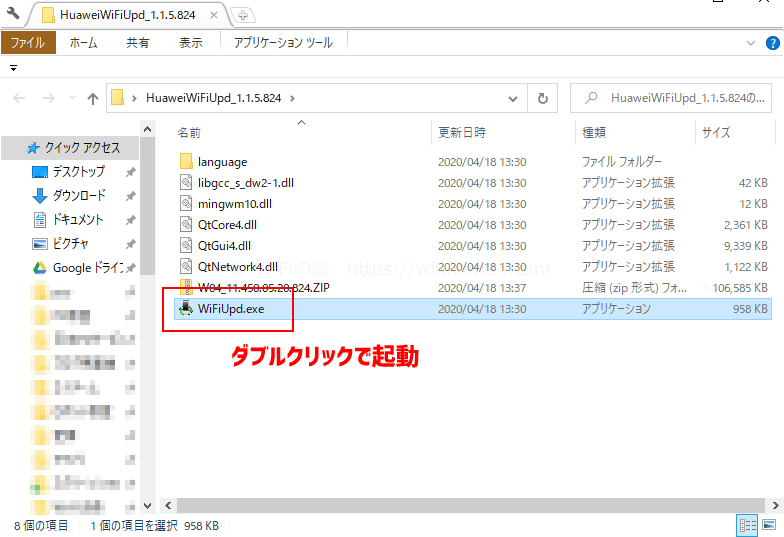Open デスクトップ in the navigation pane
The width and height of the screenshot is (784, 537).
coord(78,172)
